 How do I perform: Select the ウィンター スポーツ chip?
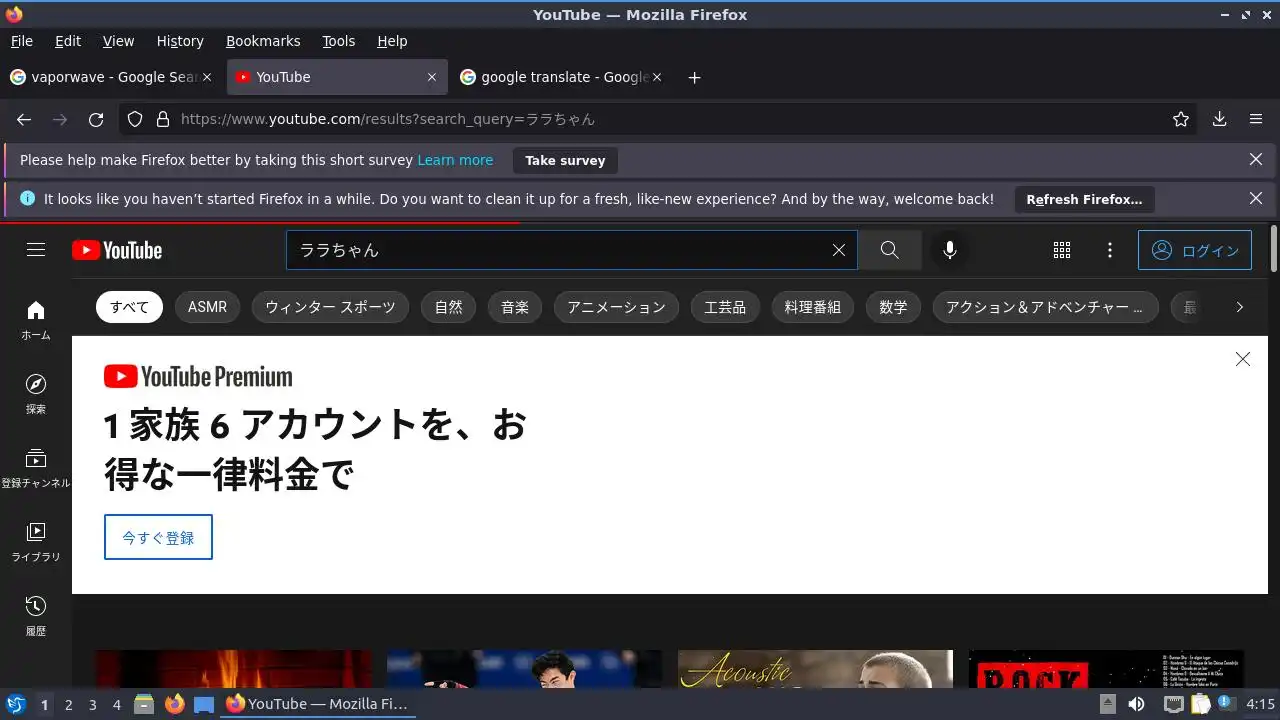tap(330, 307)
